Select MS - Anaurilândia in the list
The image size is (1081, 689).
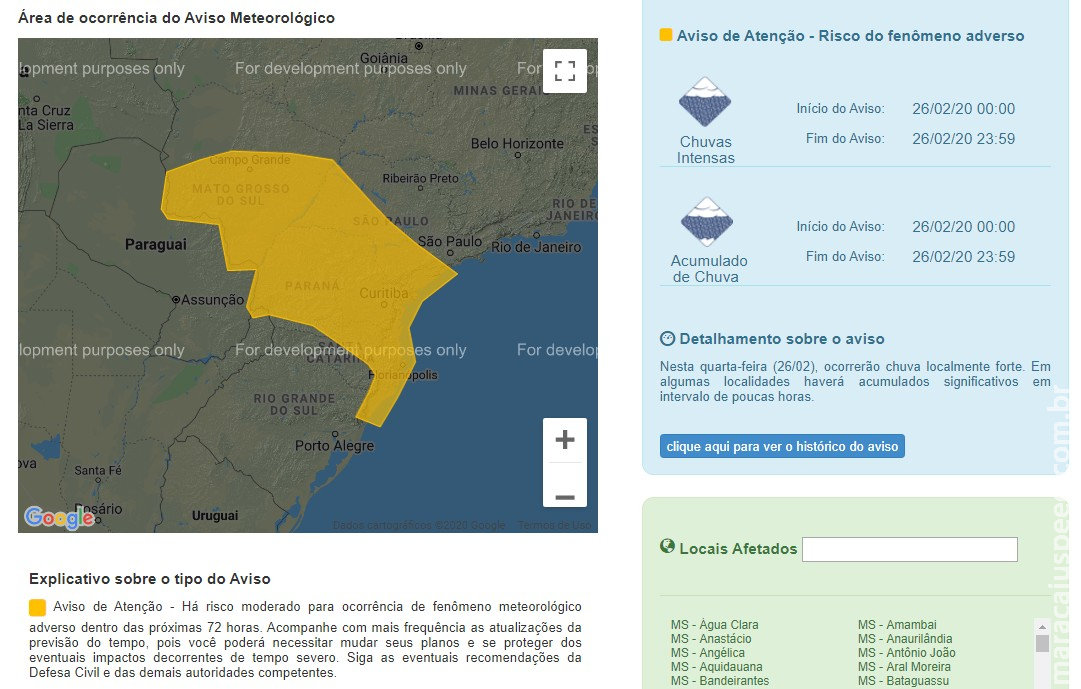pos(904,639)
